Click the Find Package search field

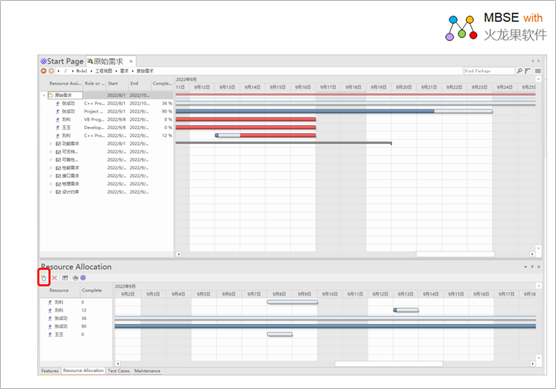tap(489, 71)
